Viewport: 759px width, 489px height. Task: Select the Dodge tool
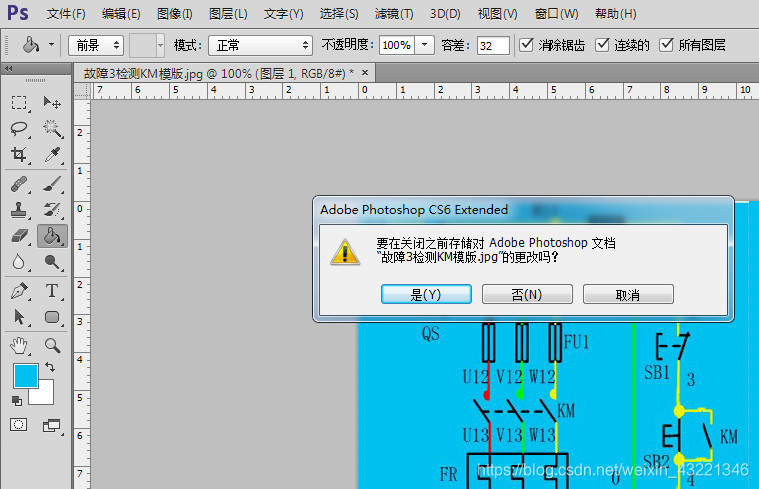coord(52,262)
